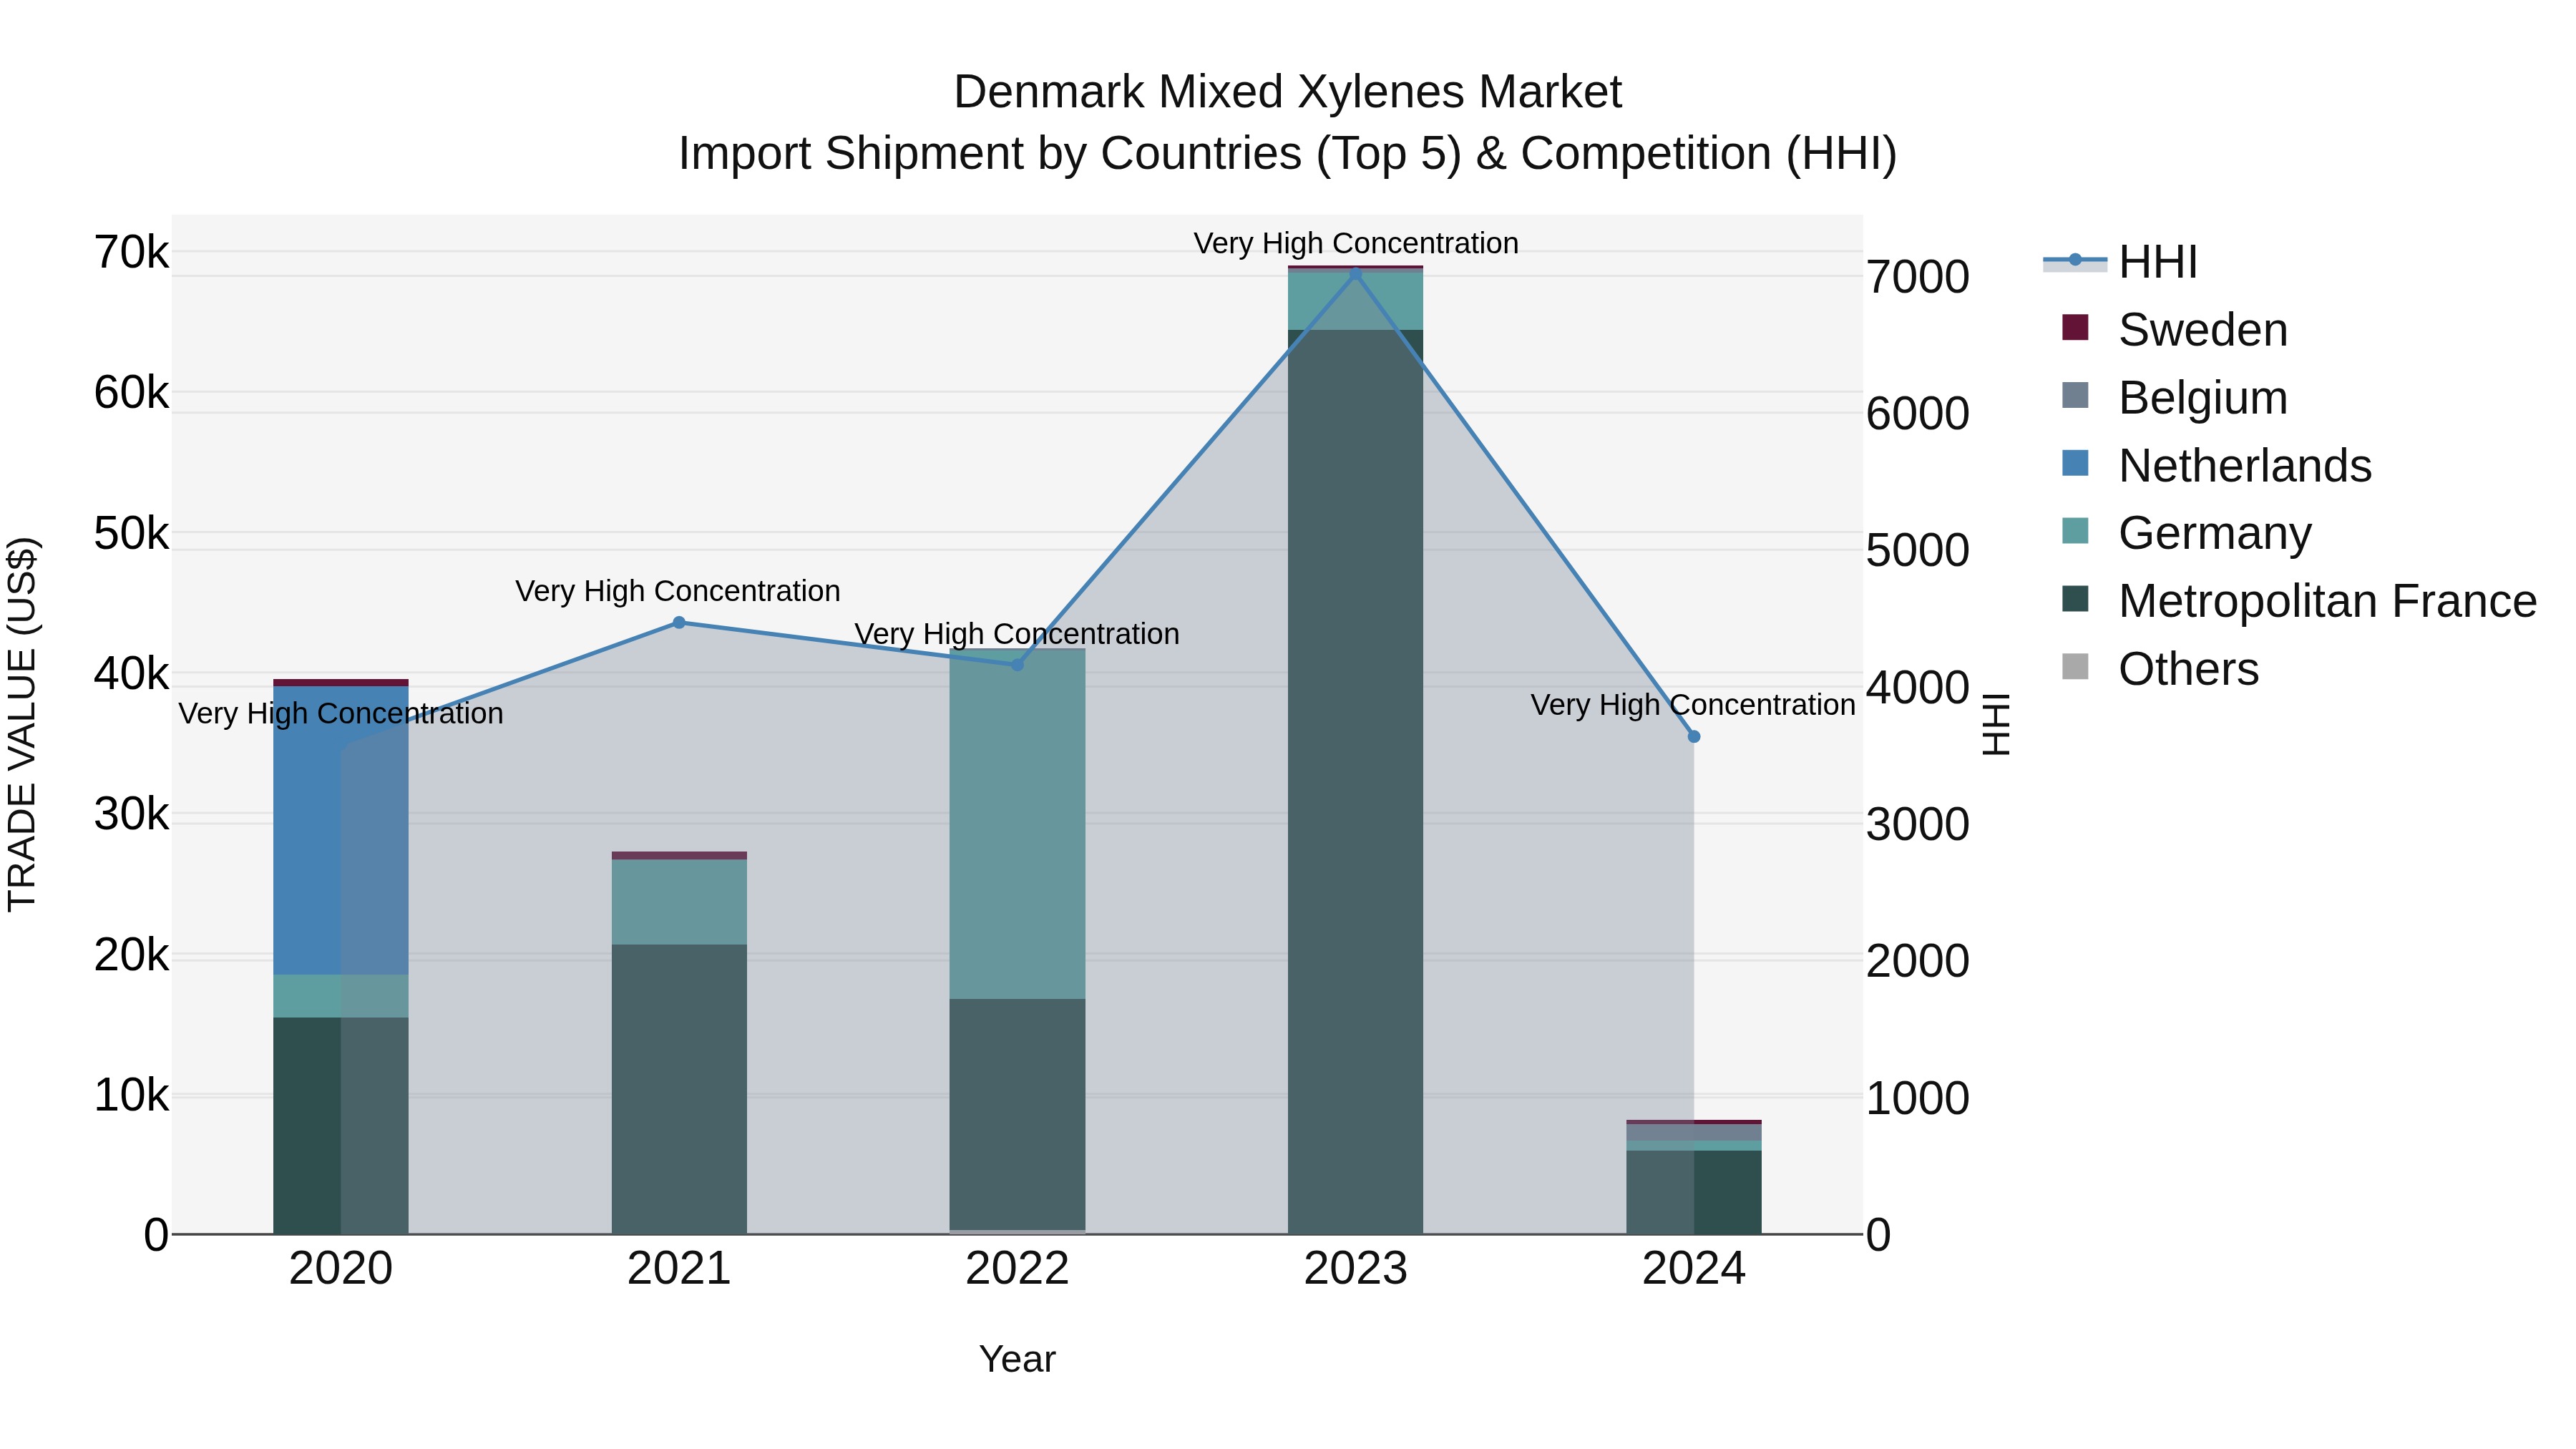Viewport: 2576px width, 1449px height.
Task: Toggle Germany series in the legend
Action: pyautogui.click(x=2188, y=533)
